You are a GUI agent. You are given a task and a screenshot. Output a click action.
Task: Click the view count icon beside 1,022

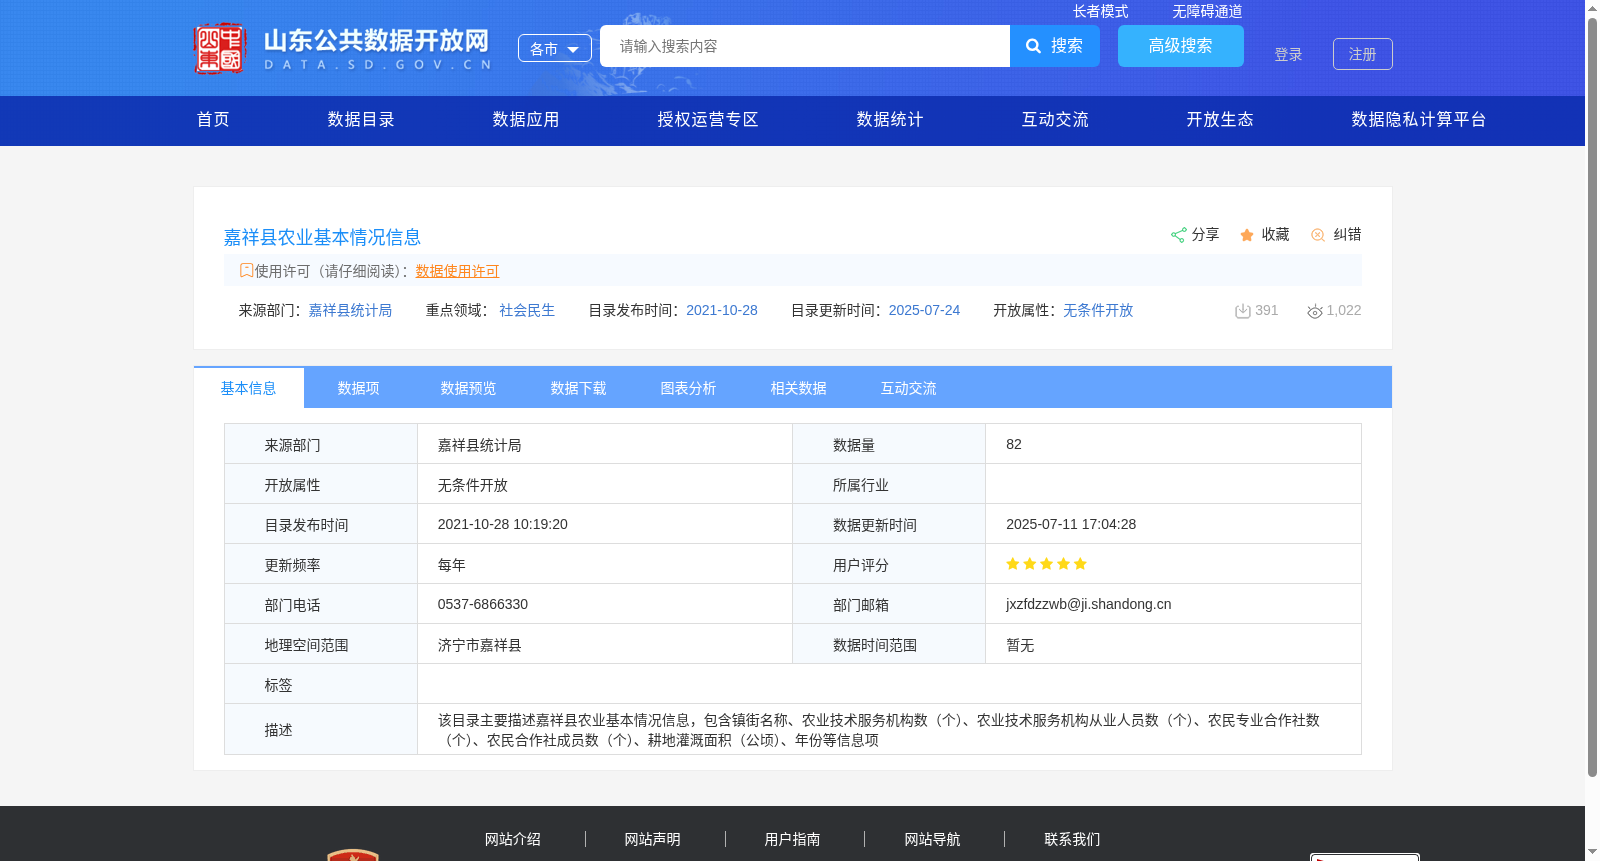pyautogui.click(x=1315, y=311)
